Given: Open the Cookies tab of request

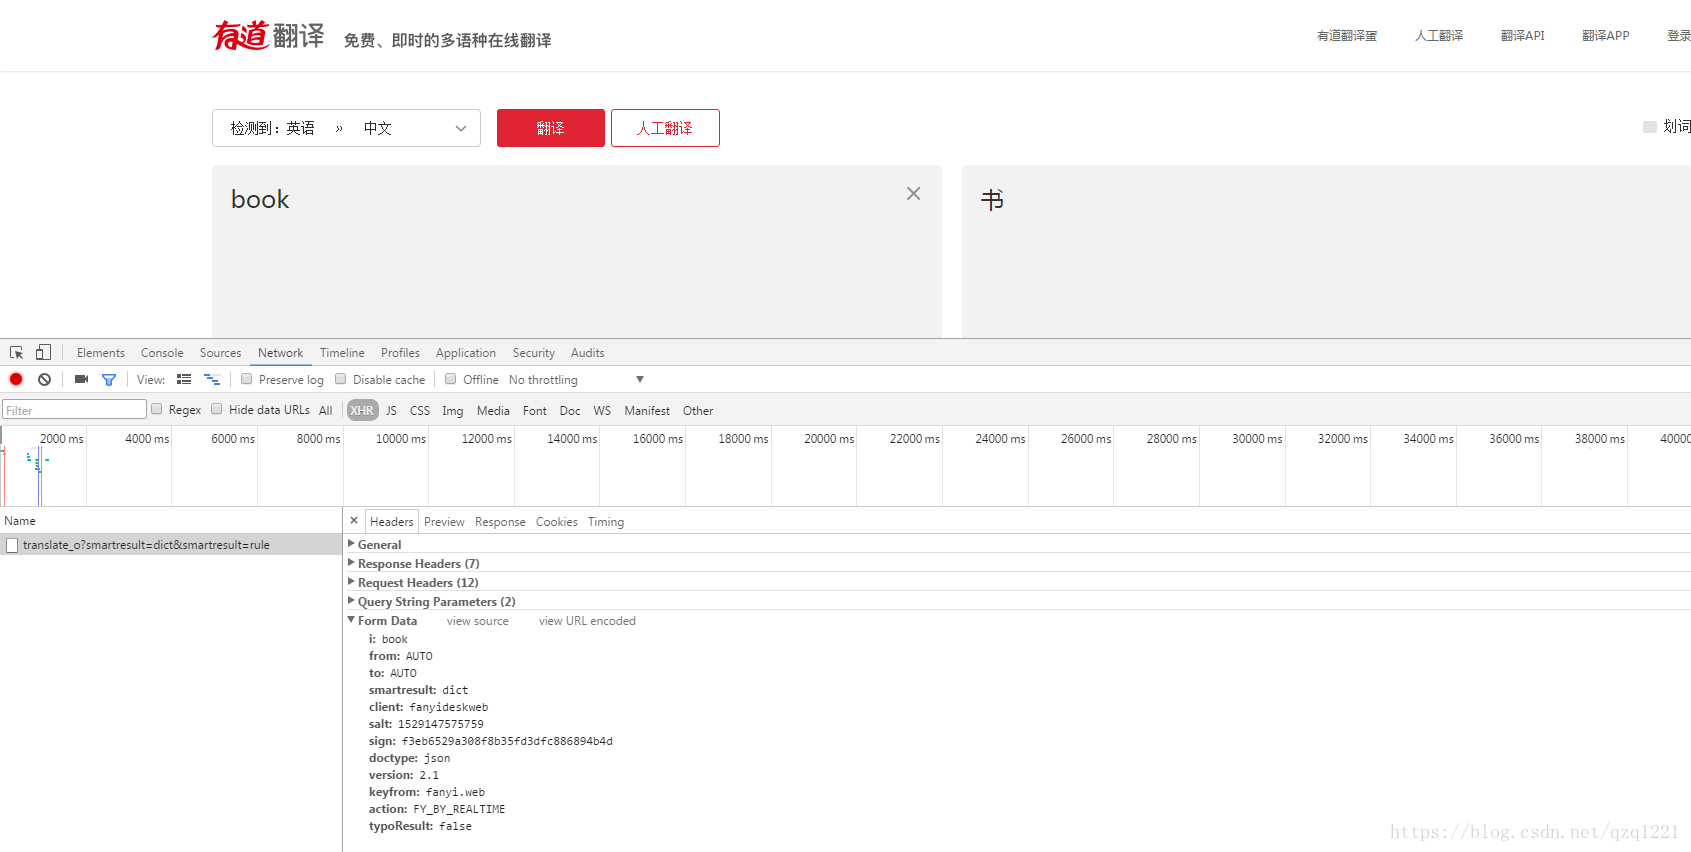Looking at the screenshot, I should pos(556,522).
